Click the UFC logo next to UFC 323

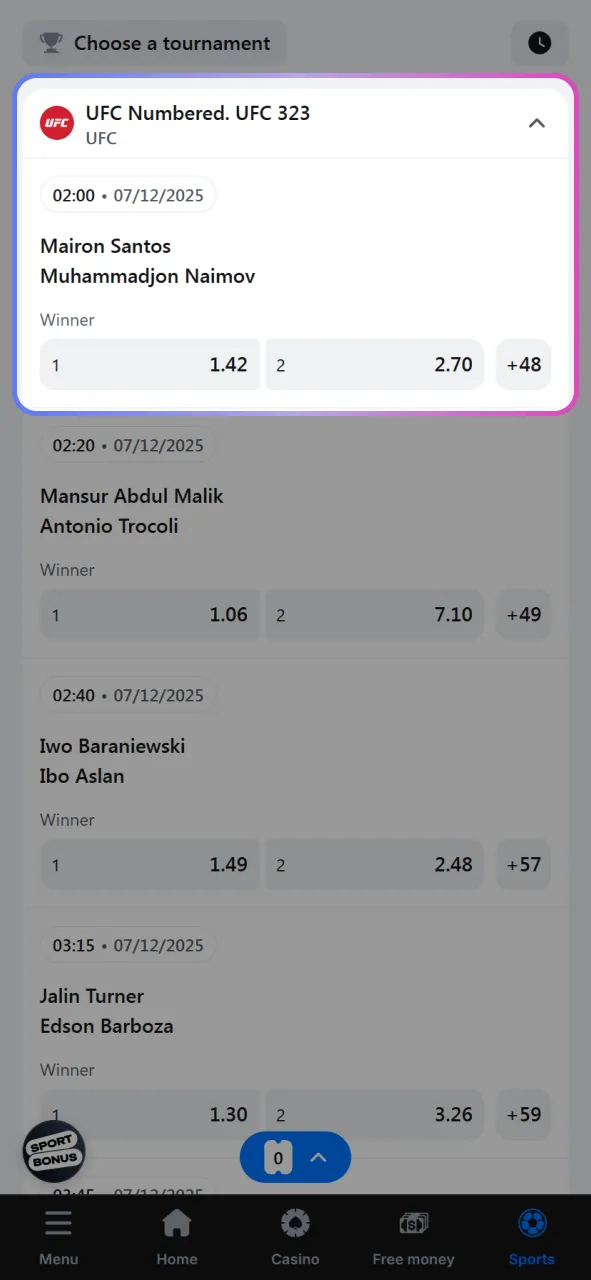(56, 123)
